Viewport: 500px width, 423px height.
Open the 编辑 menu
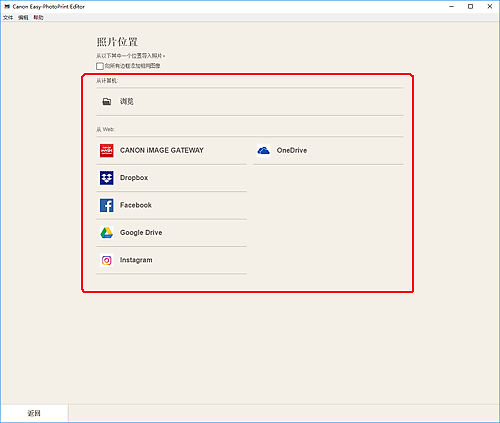(23, 18)
